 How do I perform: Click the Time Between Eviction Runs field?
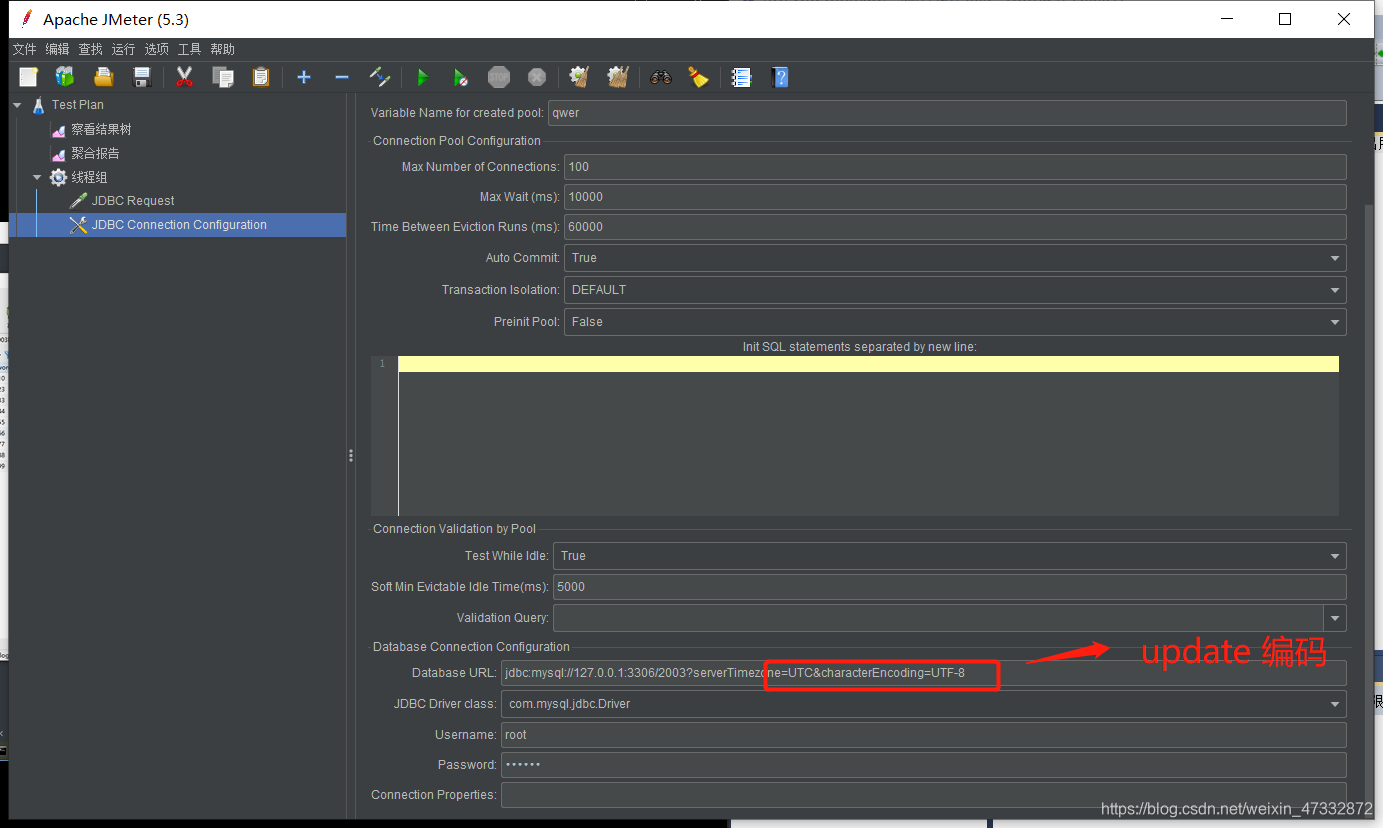pos(955,227)
